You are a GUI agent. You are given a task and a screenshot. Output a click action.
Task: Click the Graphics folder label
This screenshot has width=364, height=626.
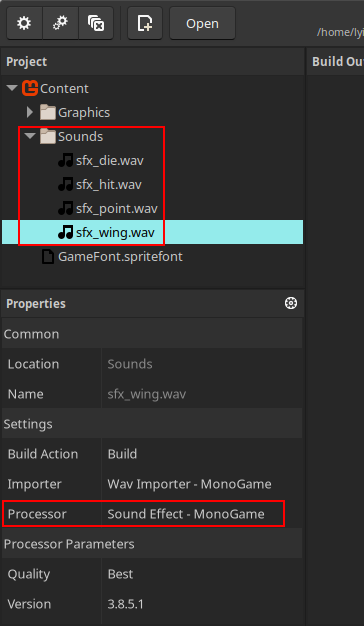[84, 113]
